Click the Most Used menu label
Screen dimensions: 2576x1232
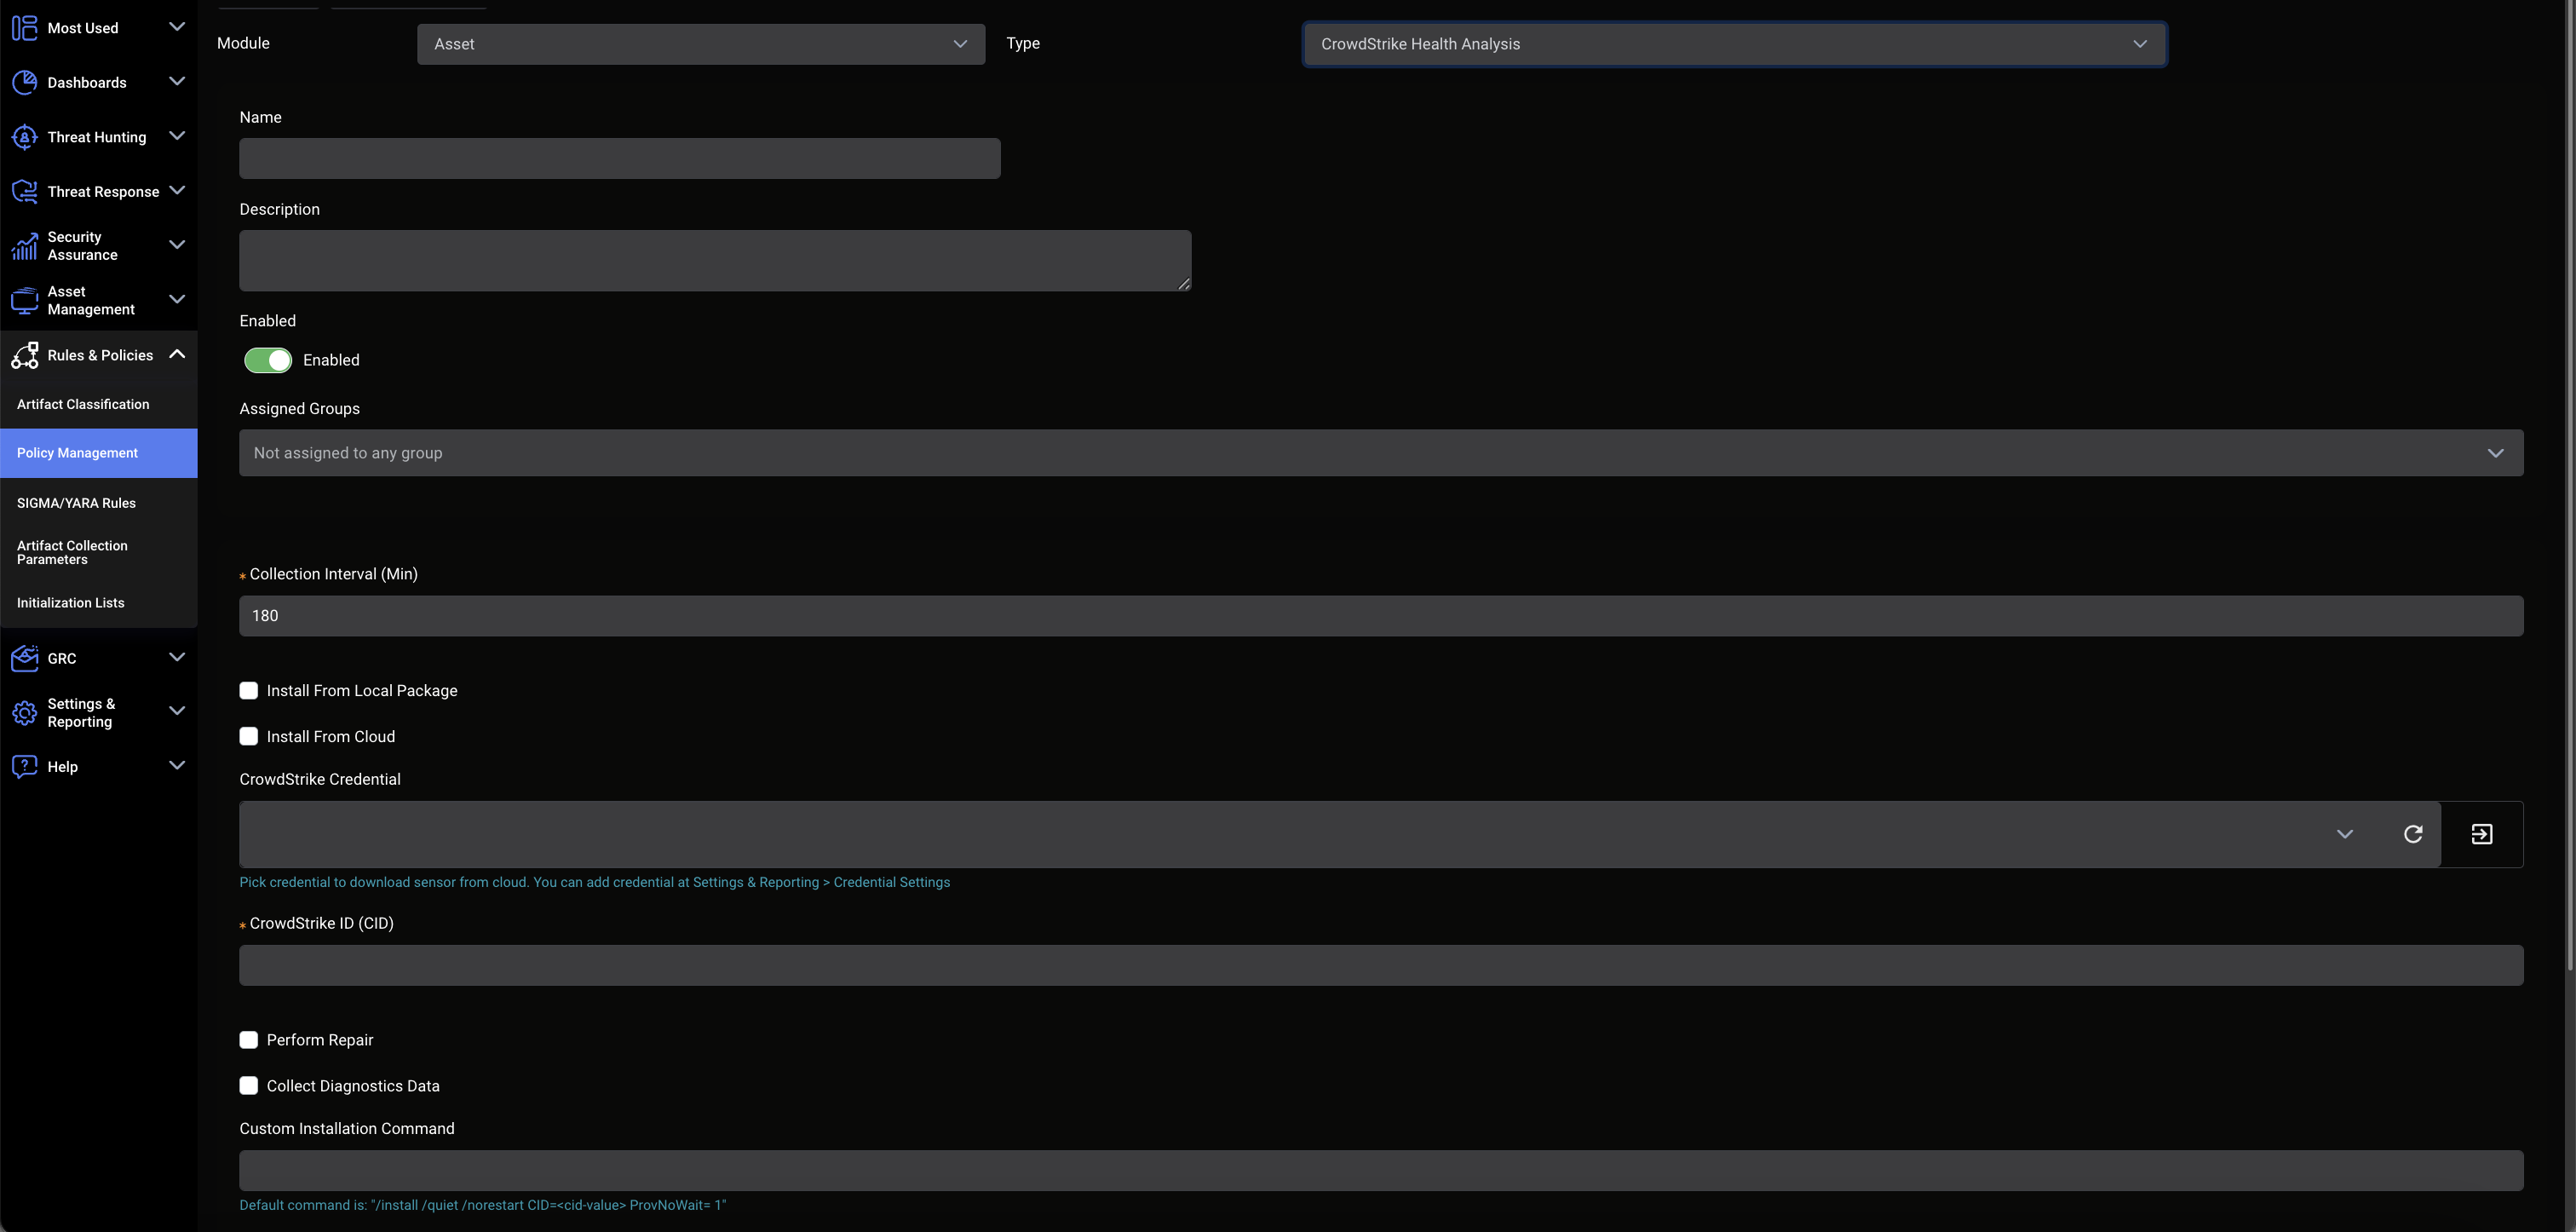[83, 28]
